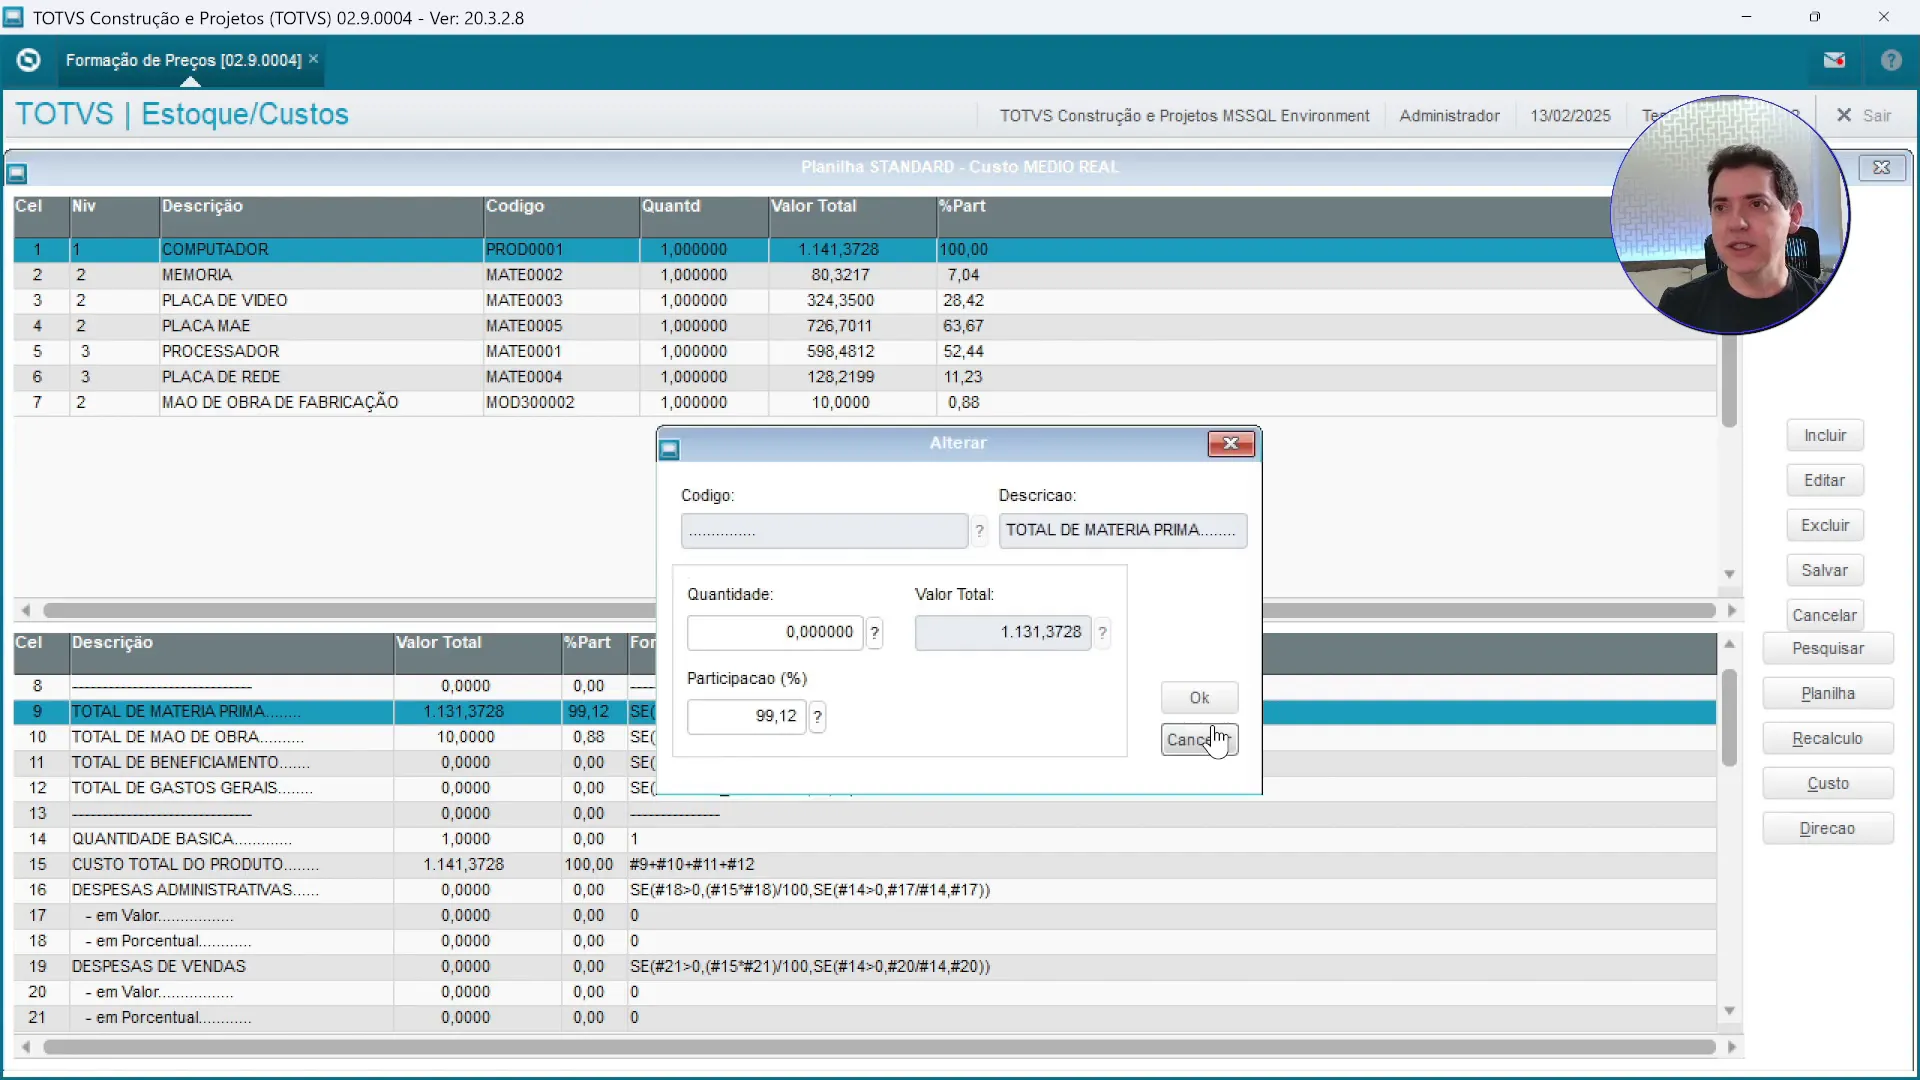
Task: Click into the Quantidade input field
Action: [774, 632]
